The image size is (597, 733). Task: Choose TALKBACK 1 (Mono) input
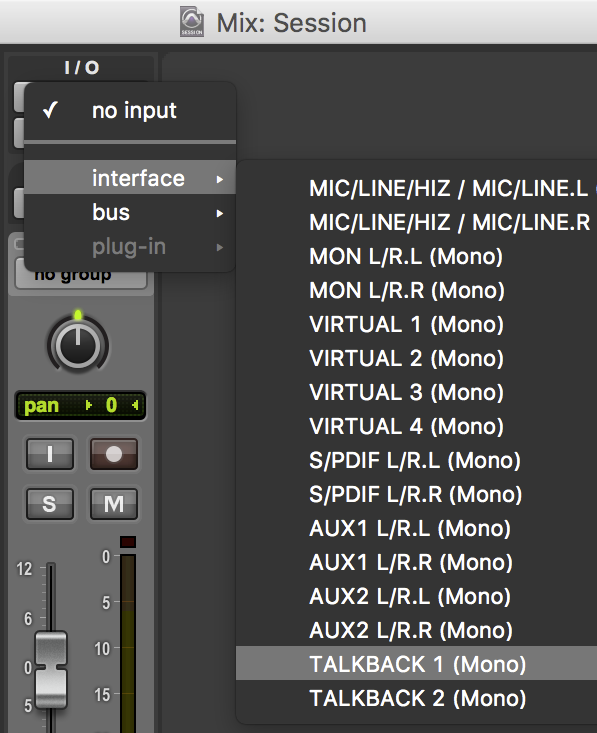(x=417, y=664)
